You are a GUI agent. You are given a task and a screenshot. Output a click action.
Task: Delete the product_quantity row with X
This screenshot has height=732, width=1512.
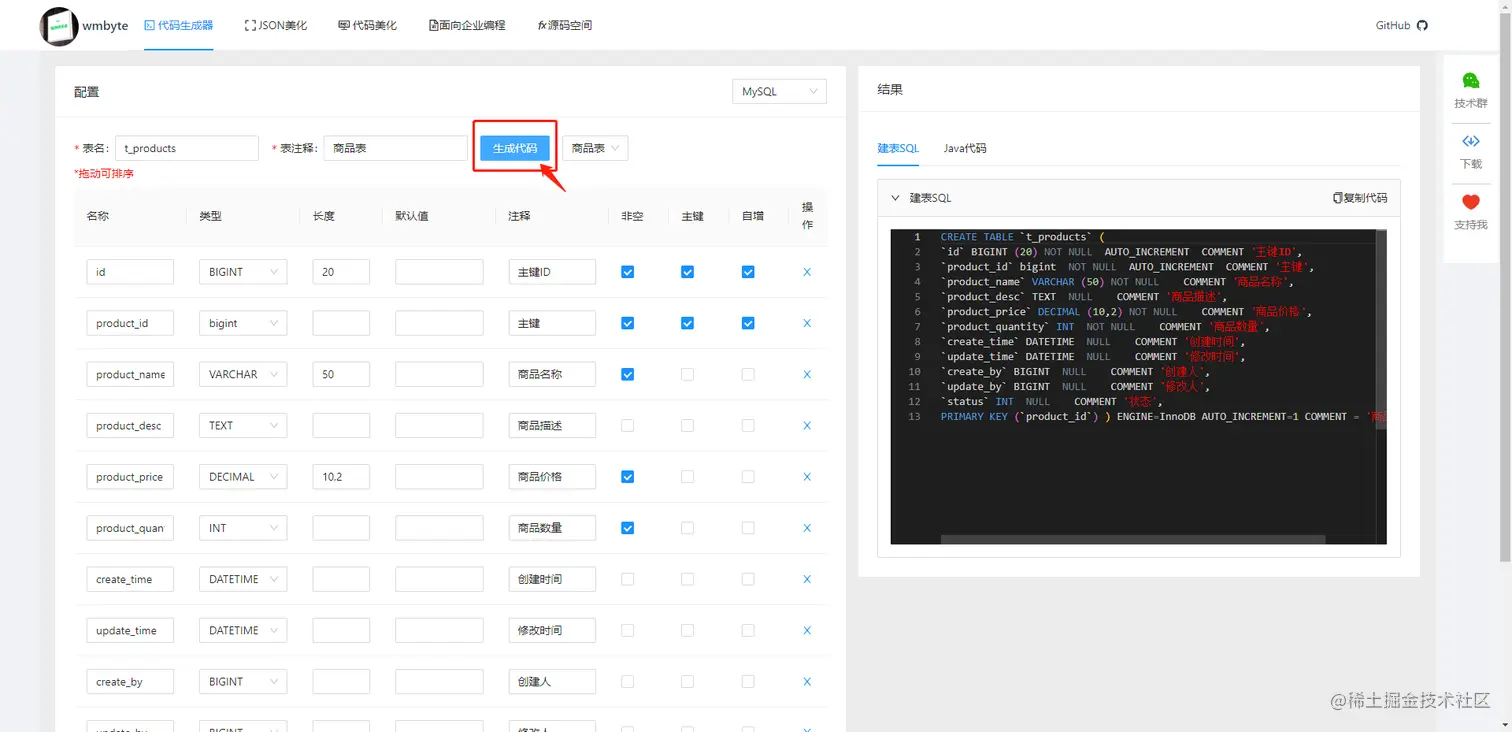click(x=807, y=528)
